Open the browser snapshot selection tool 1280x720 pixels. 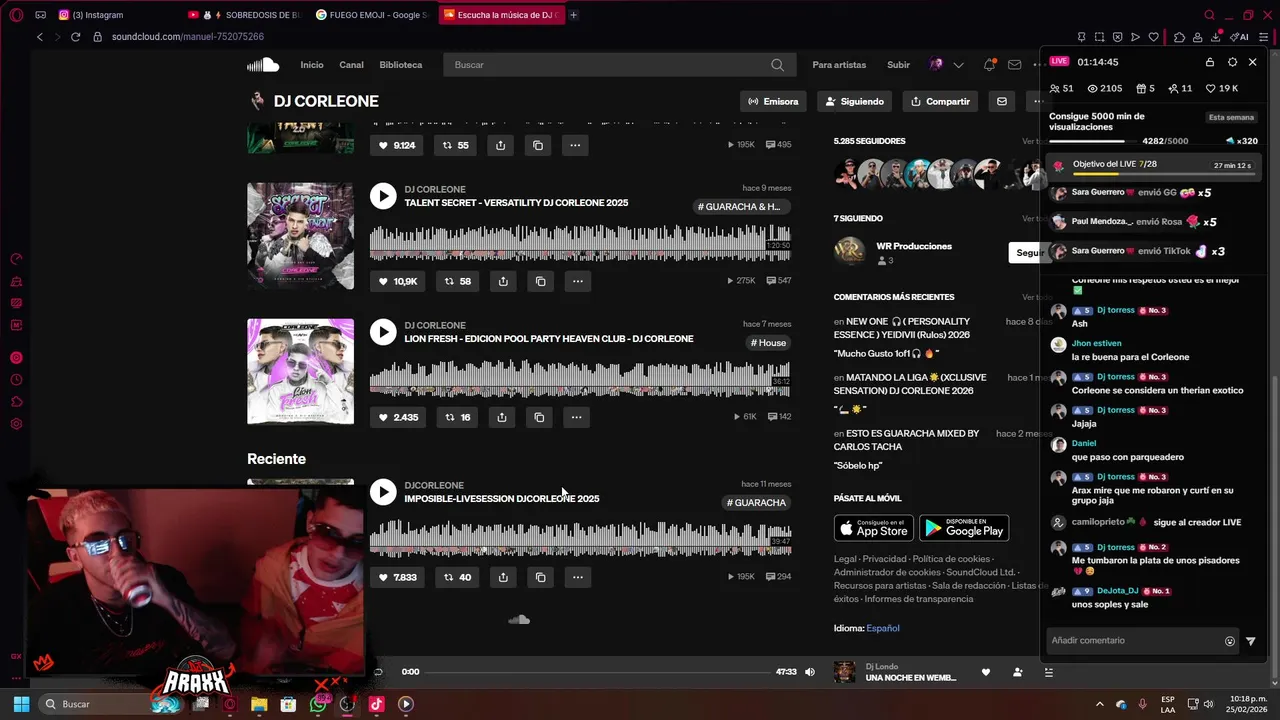(x=1099, y=37)
